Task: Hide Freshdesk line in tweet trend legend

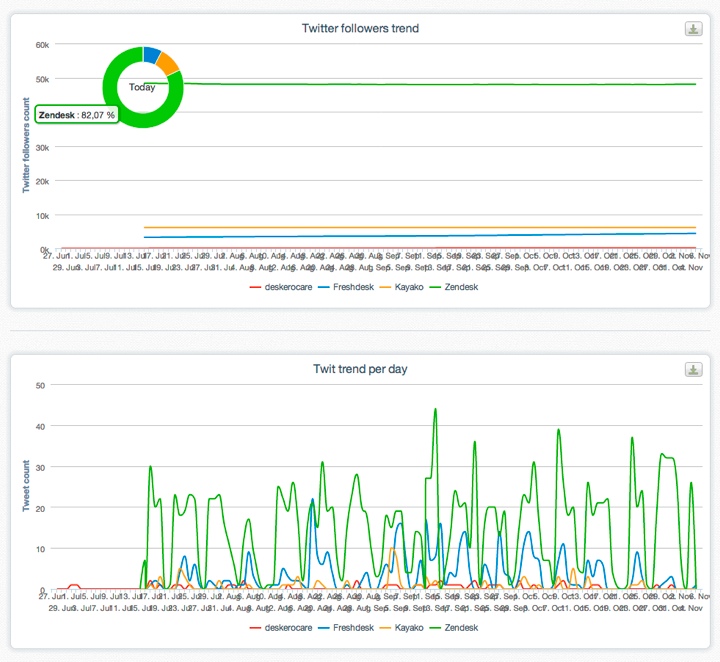Action: click(346, 628)
